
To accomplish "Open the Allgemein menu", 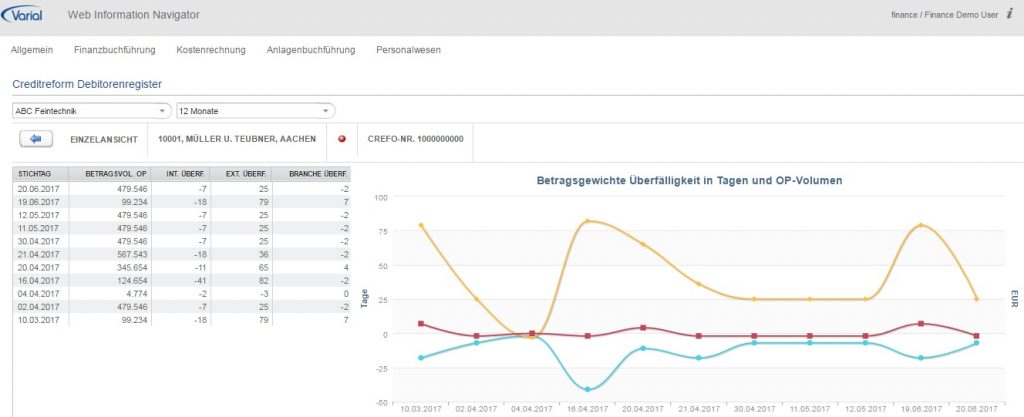I will click(x=31, y=50).
